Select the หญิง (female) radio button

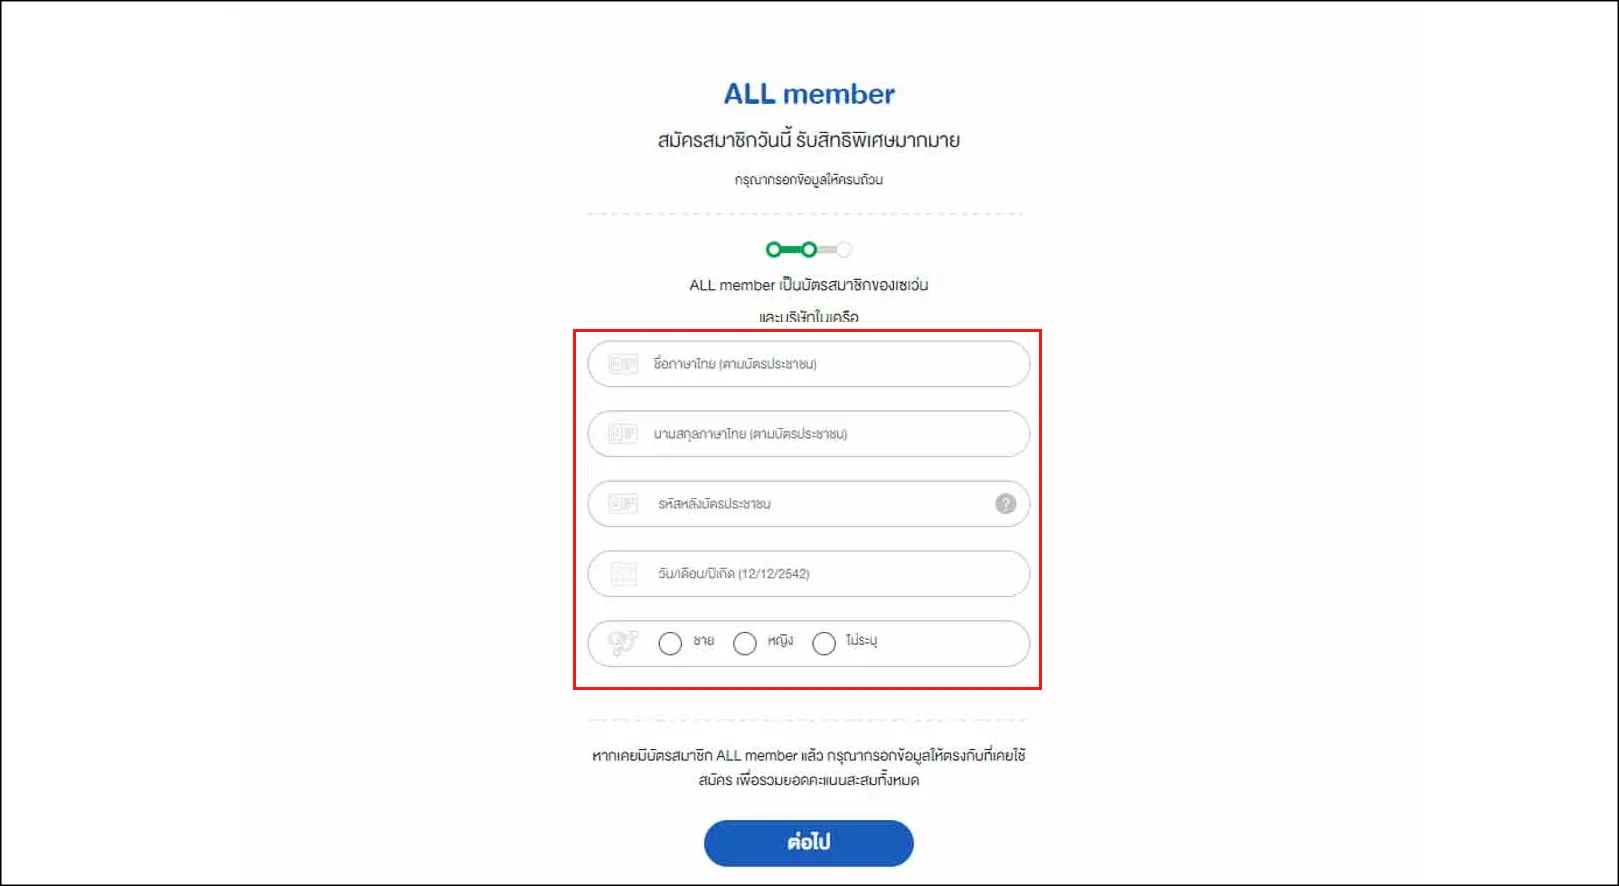pos(745,643)
